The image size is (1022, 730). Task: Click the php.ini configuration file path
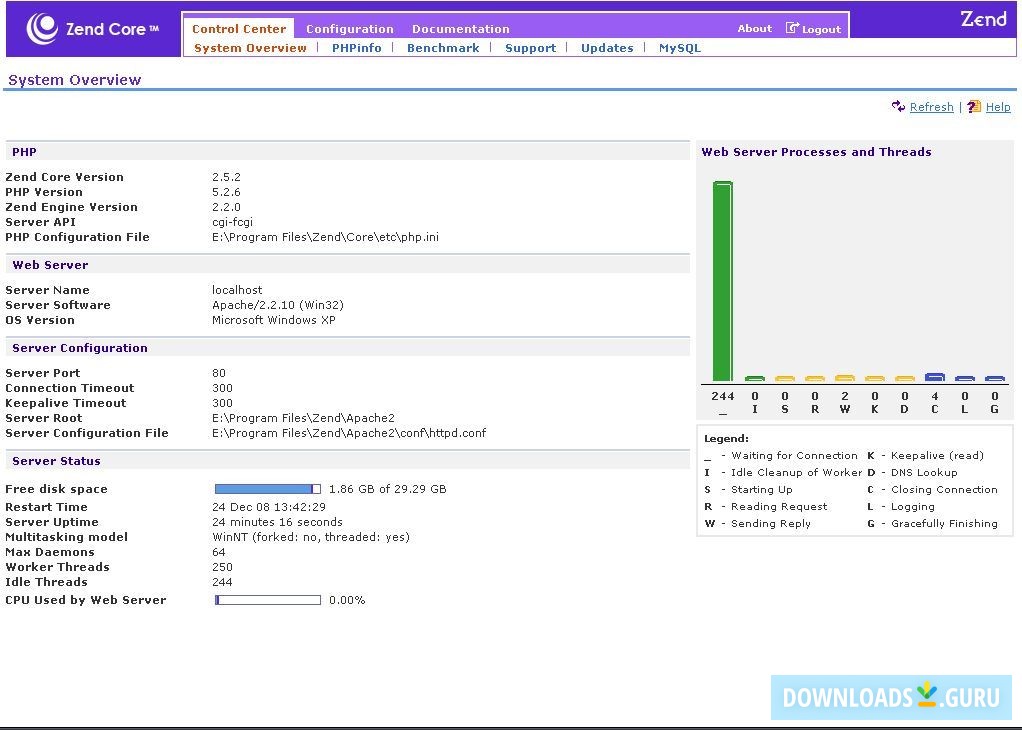tap(325, 237)
